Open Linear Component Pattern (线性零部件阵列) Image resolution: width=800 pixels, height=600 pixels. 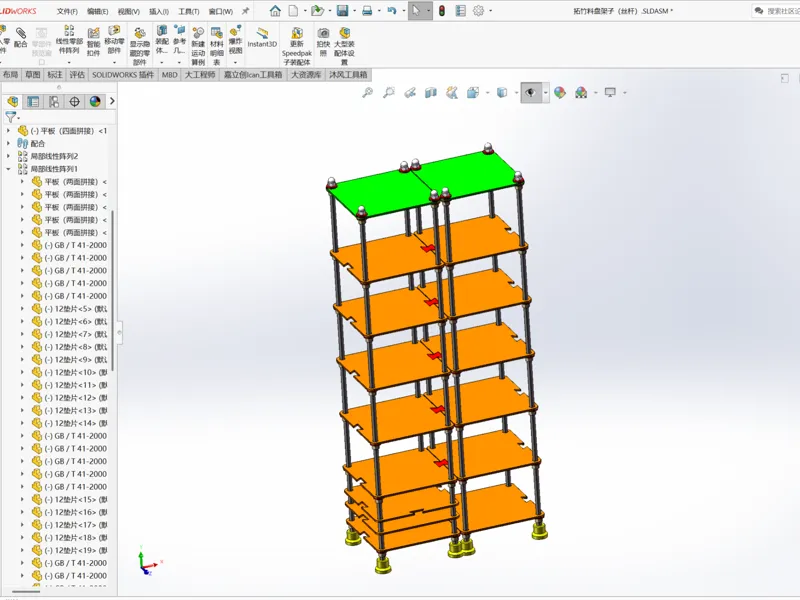(69, 39)
